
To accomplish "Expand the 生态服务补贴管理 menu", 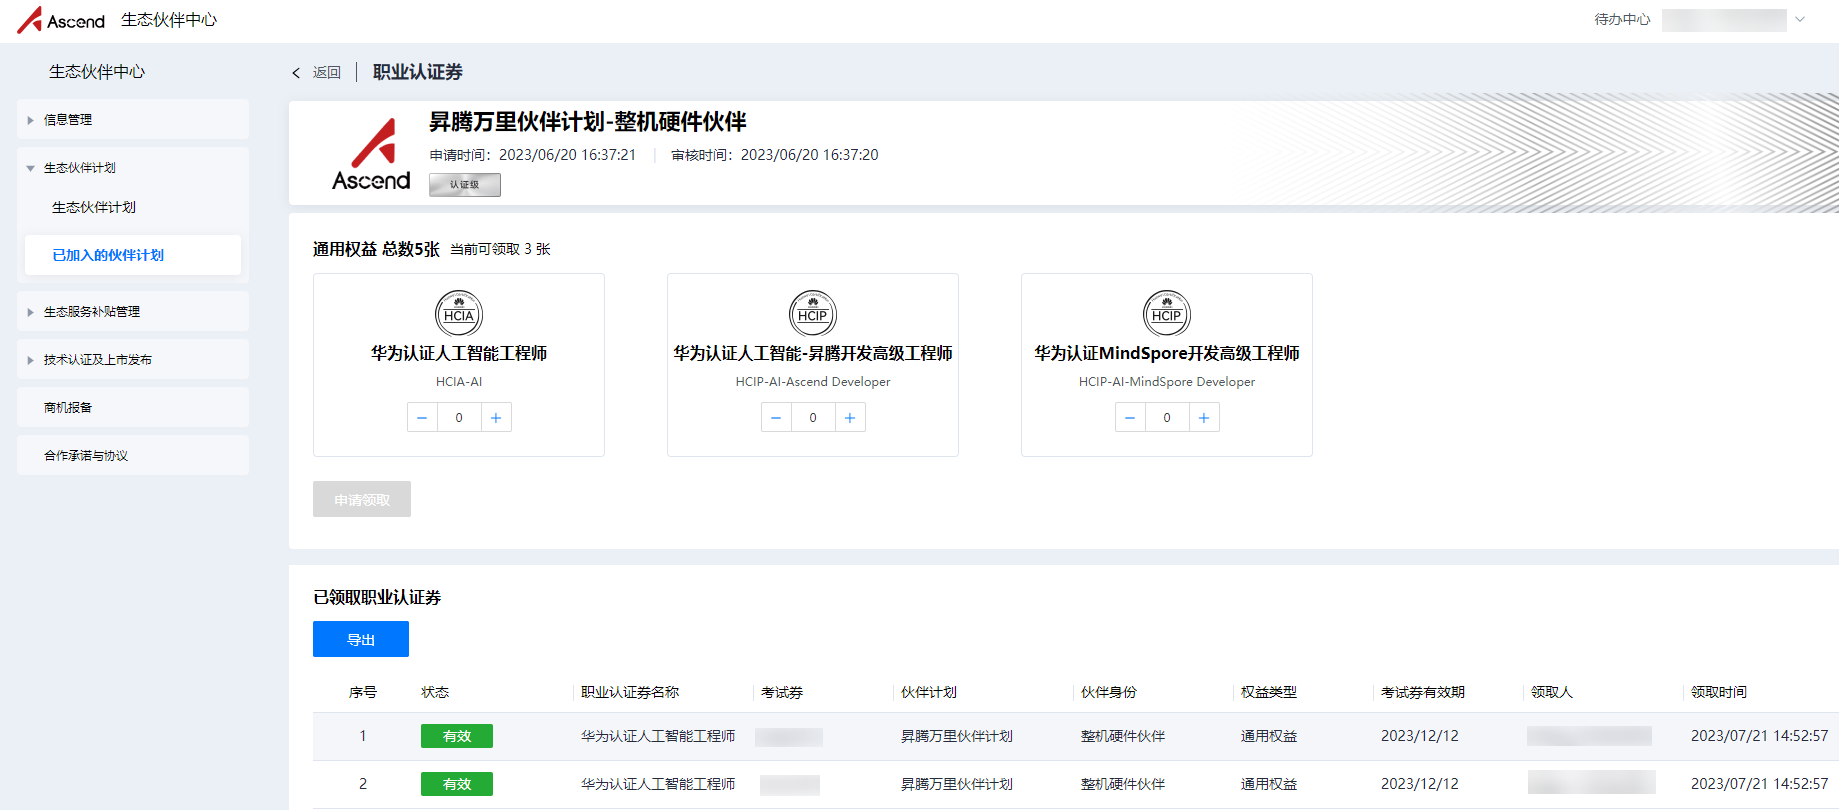I will tap(133, 311).
